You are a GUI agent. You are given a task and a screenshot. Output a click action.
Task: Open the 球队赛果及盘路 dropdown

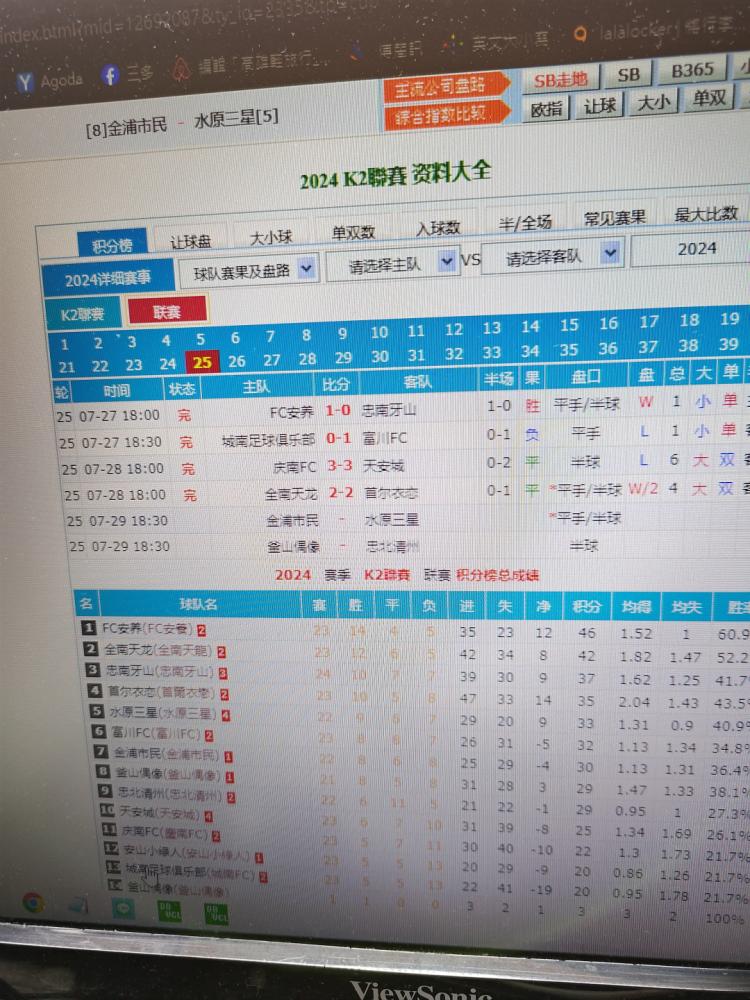248,271
